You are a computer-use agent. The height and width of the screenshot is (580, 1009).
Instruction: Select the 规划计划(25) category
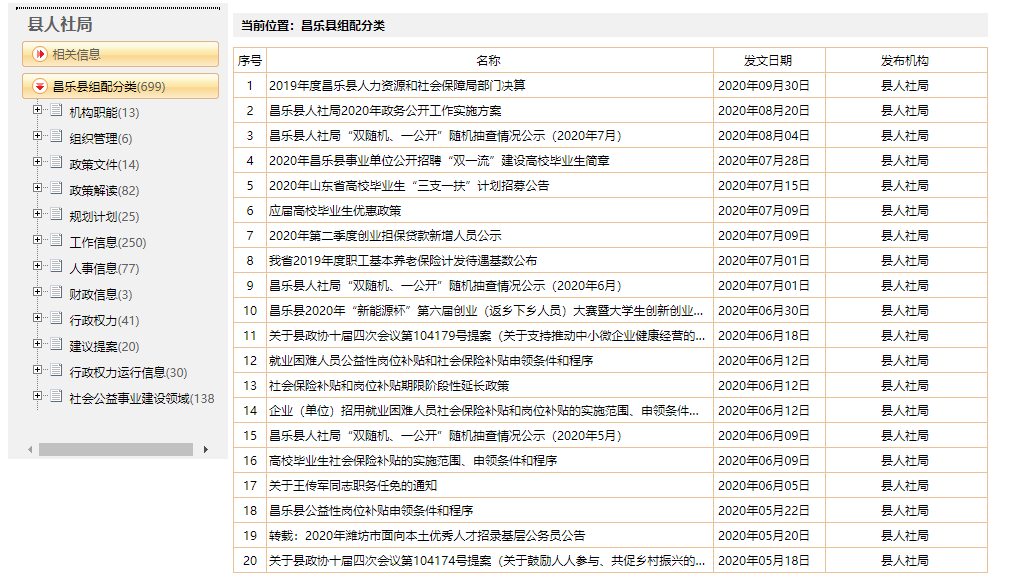104,216
